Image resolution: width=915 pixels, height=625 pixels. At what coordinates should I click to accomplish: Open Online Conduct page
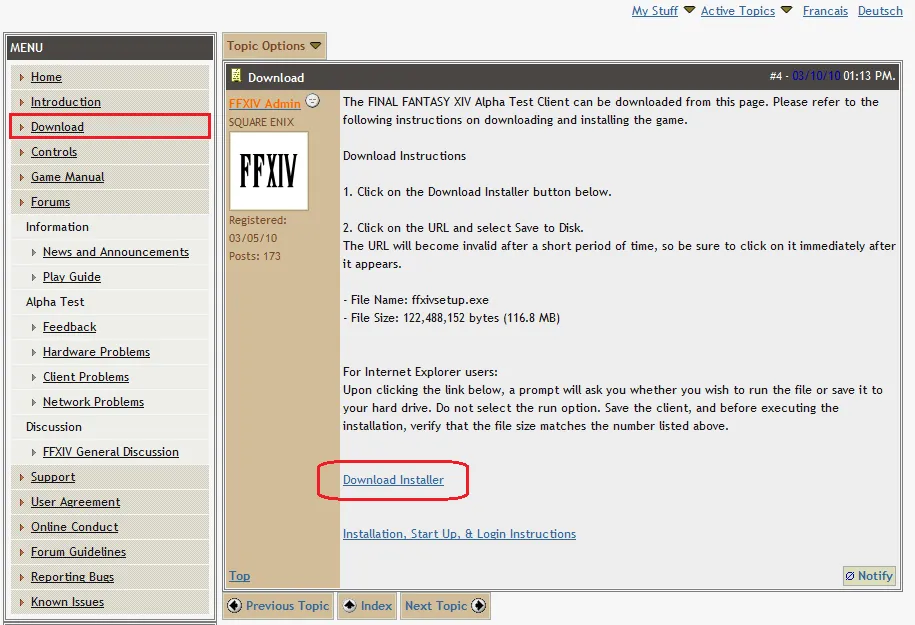pos(75,527)
